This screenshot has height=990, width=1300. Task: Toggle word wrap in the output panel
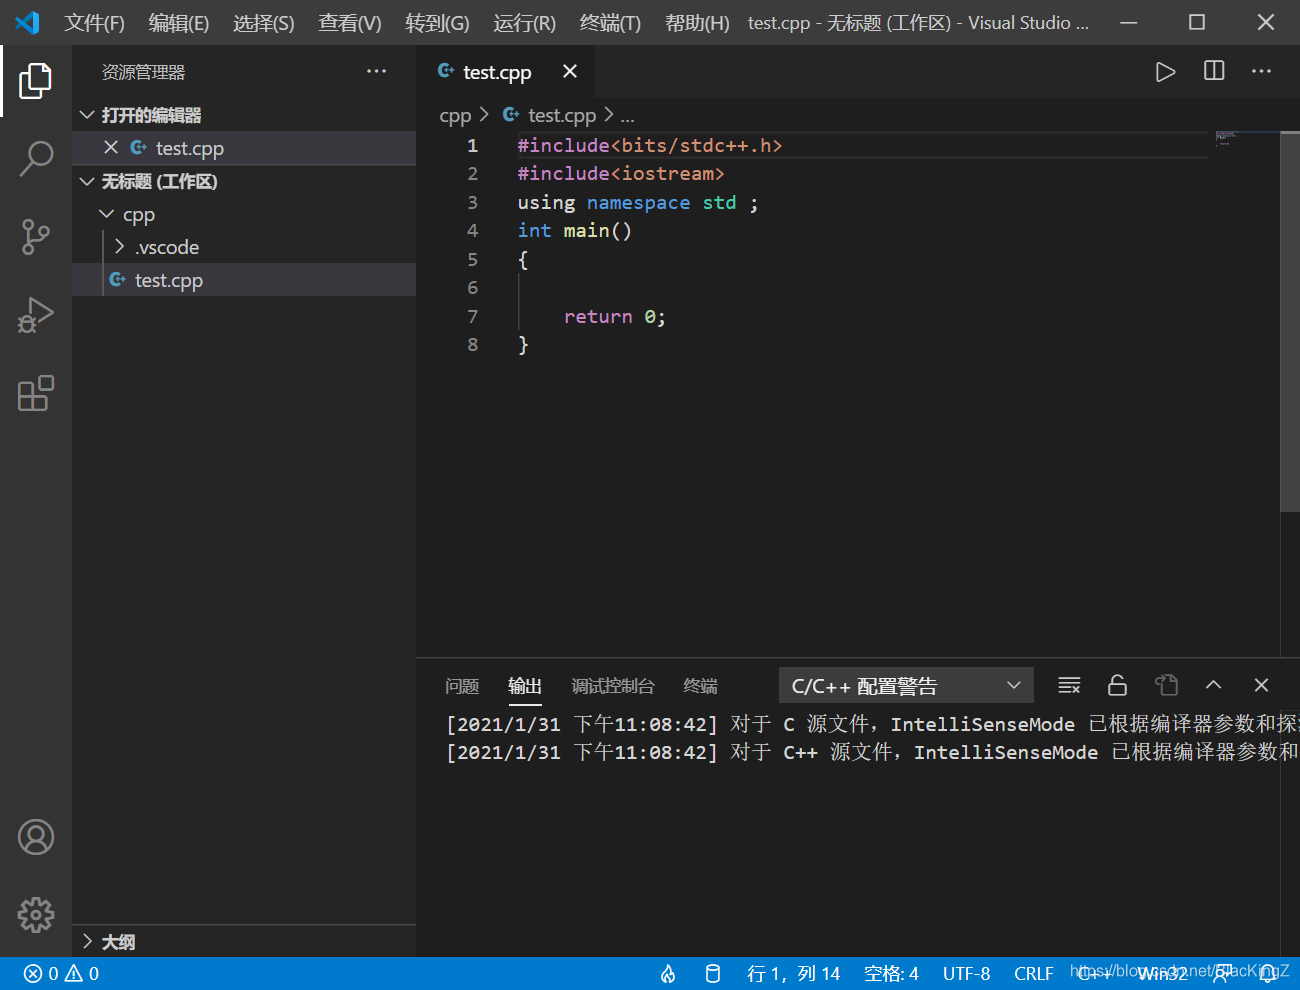1166,685
